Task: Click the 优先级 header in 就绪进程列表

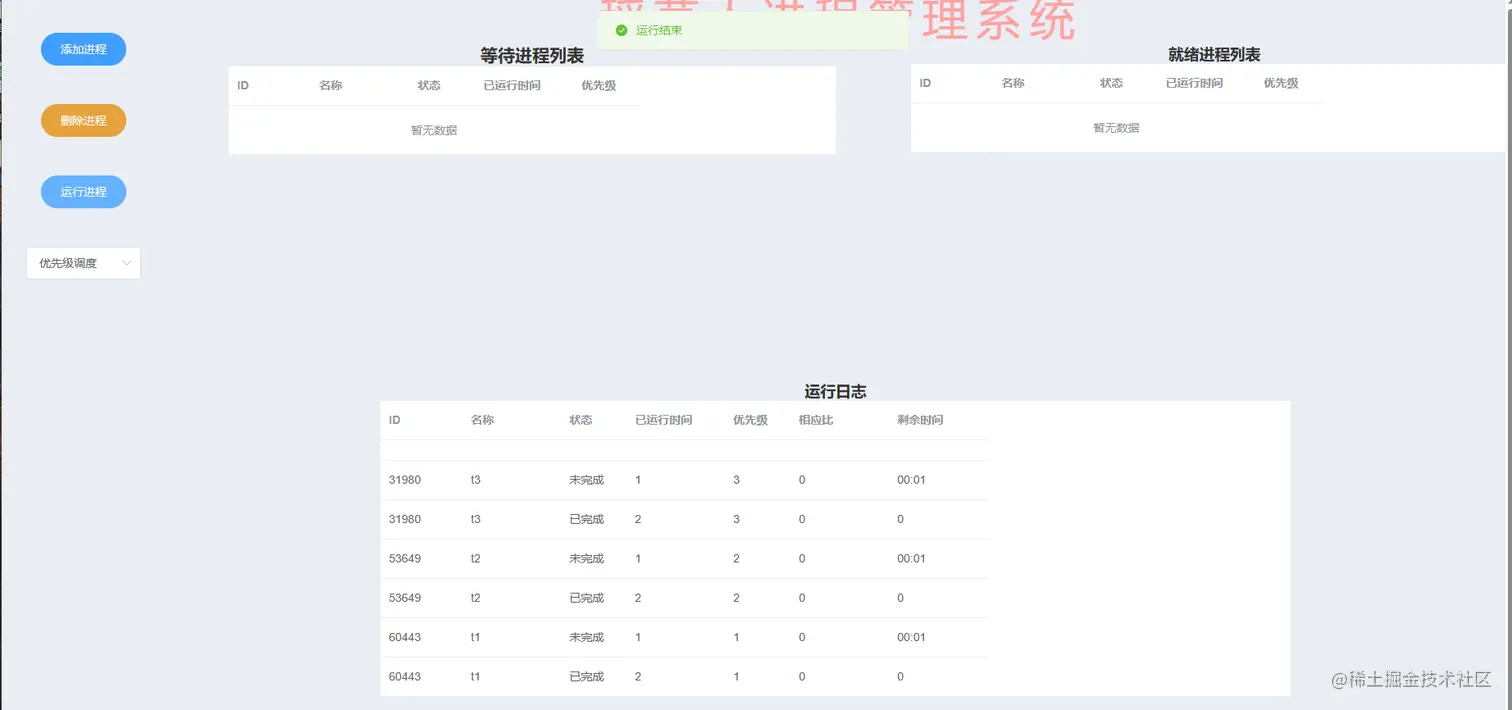Action: [1281, 83]
